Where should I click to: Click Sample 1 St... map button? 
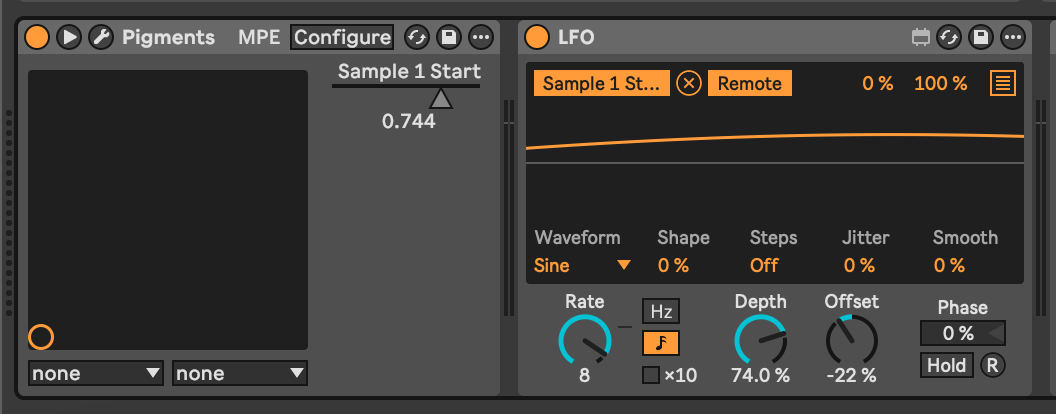pos(602,83)
